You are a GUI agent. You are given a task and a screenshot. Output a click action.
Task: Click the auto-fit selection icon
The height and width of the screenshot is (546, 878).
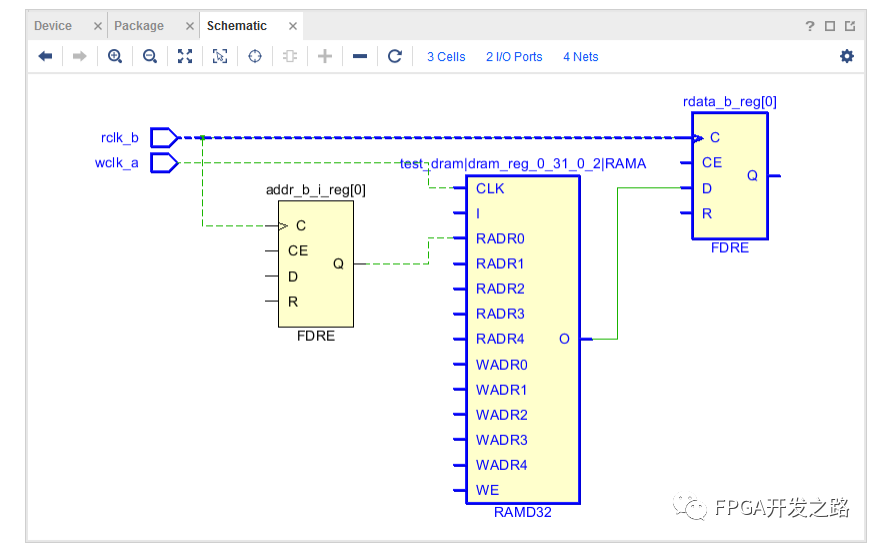[220, 57]
